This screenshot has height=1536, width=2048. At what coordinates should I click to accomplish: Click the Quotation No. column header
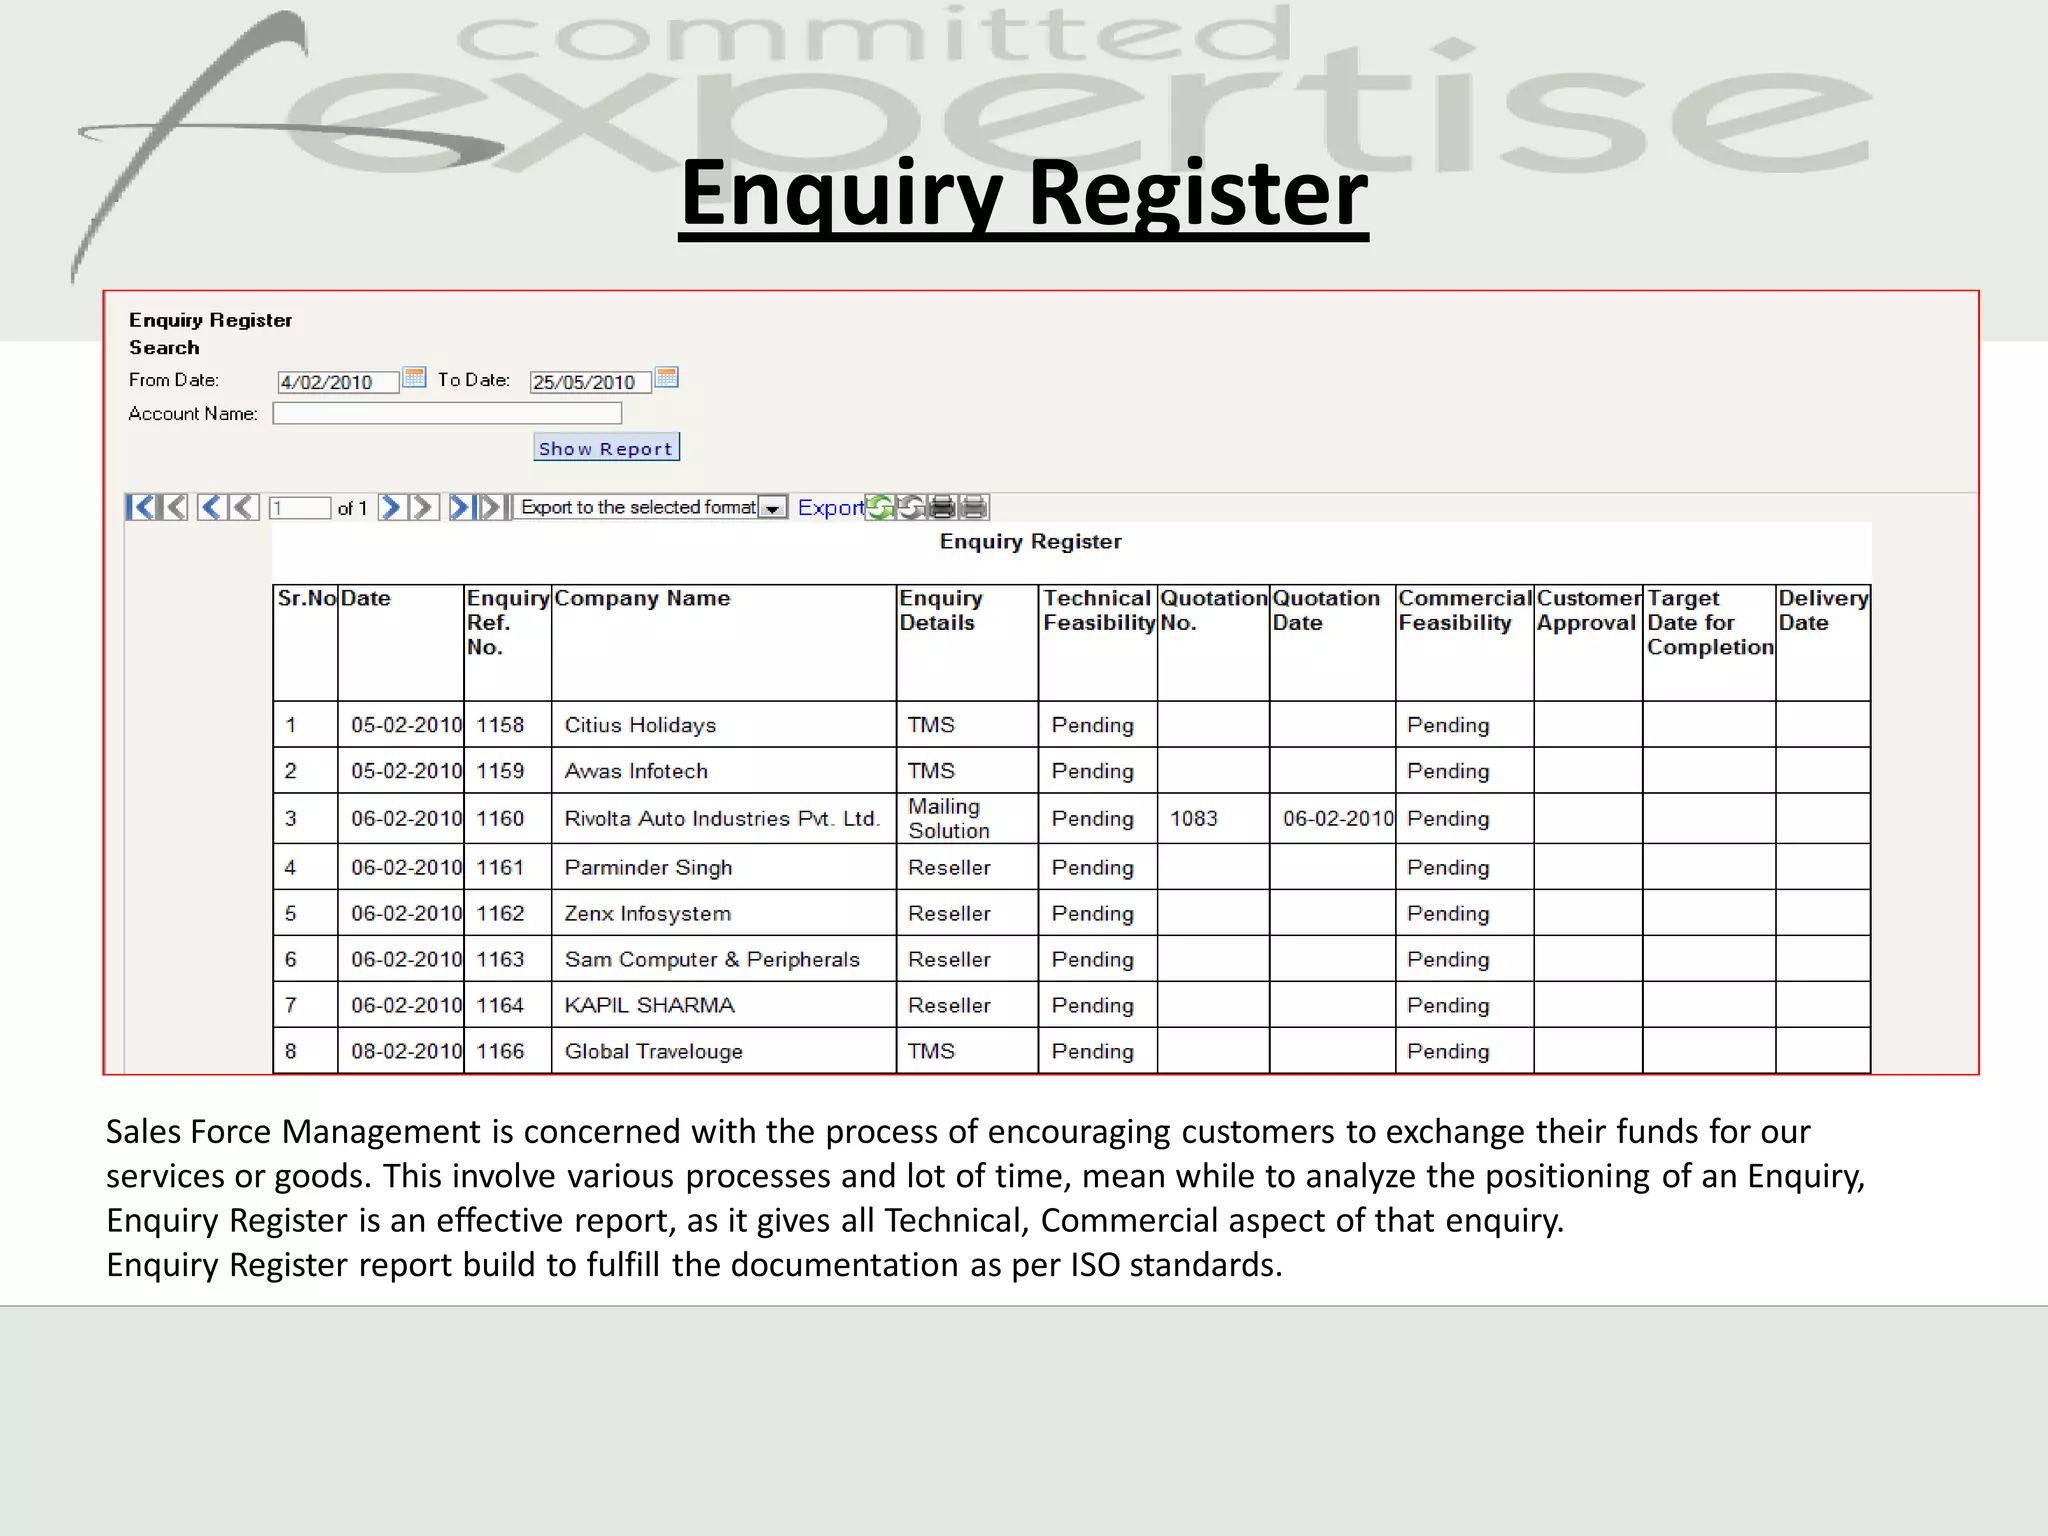pos(1213,642)
